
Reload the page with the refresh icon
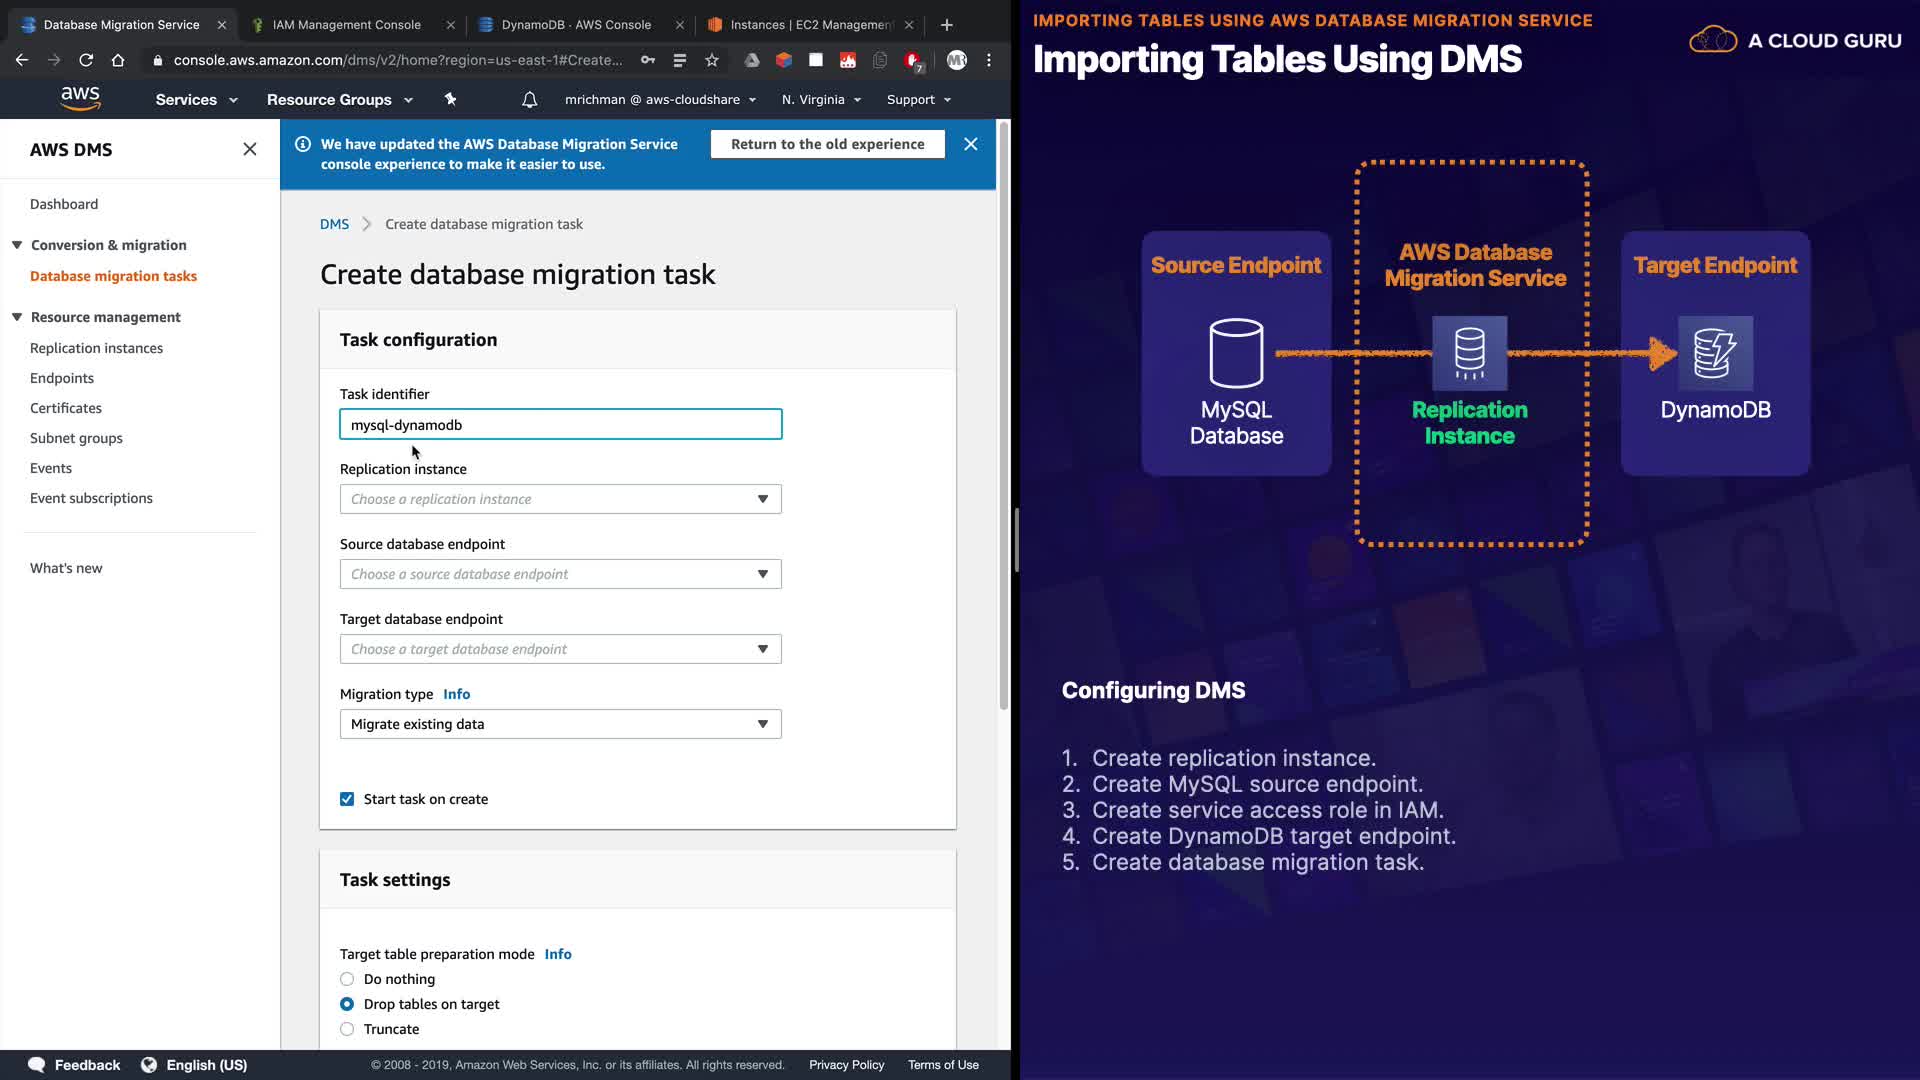click(x=86, y=60)
